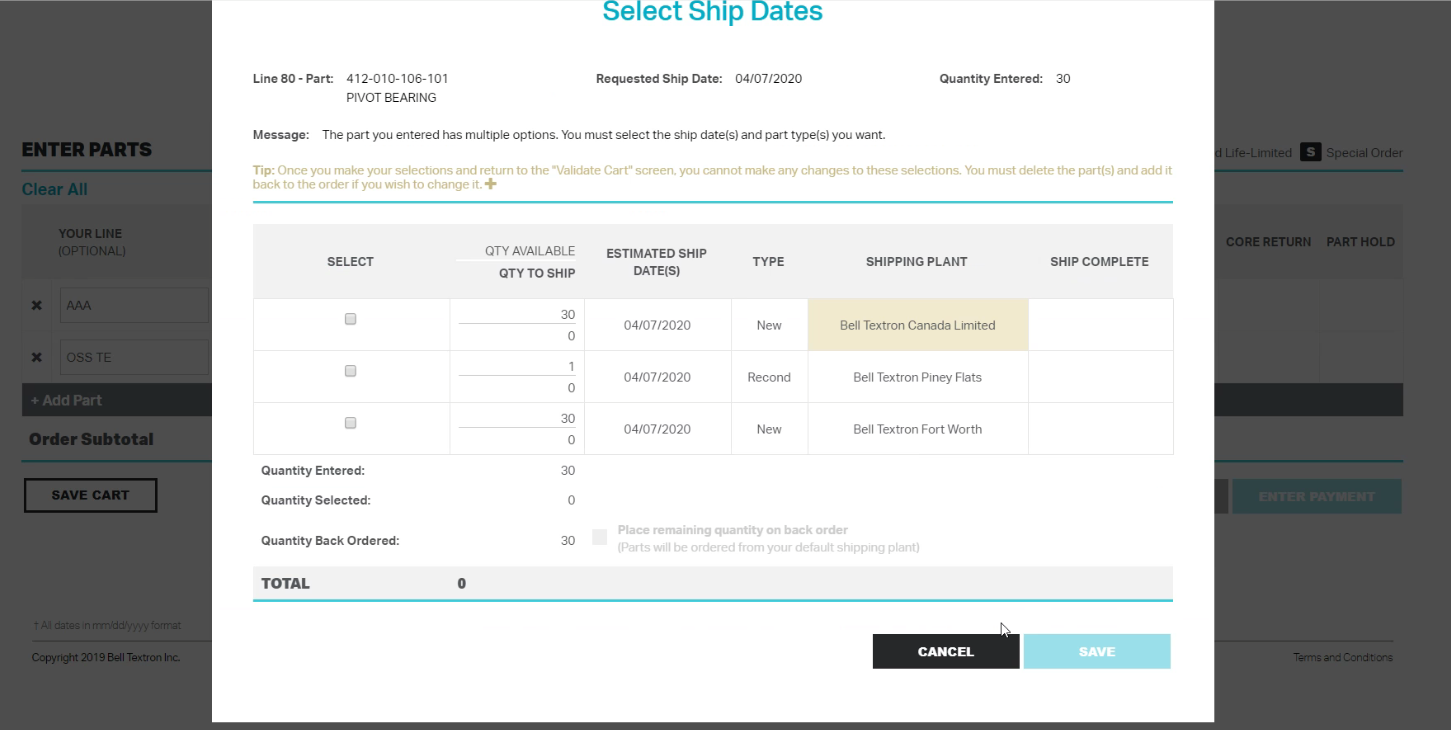Viewport: 1451px width, 730px height.
Task: Remove the OSS TE part line
Action: 36,357
